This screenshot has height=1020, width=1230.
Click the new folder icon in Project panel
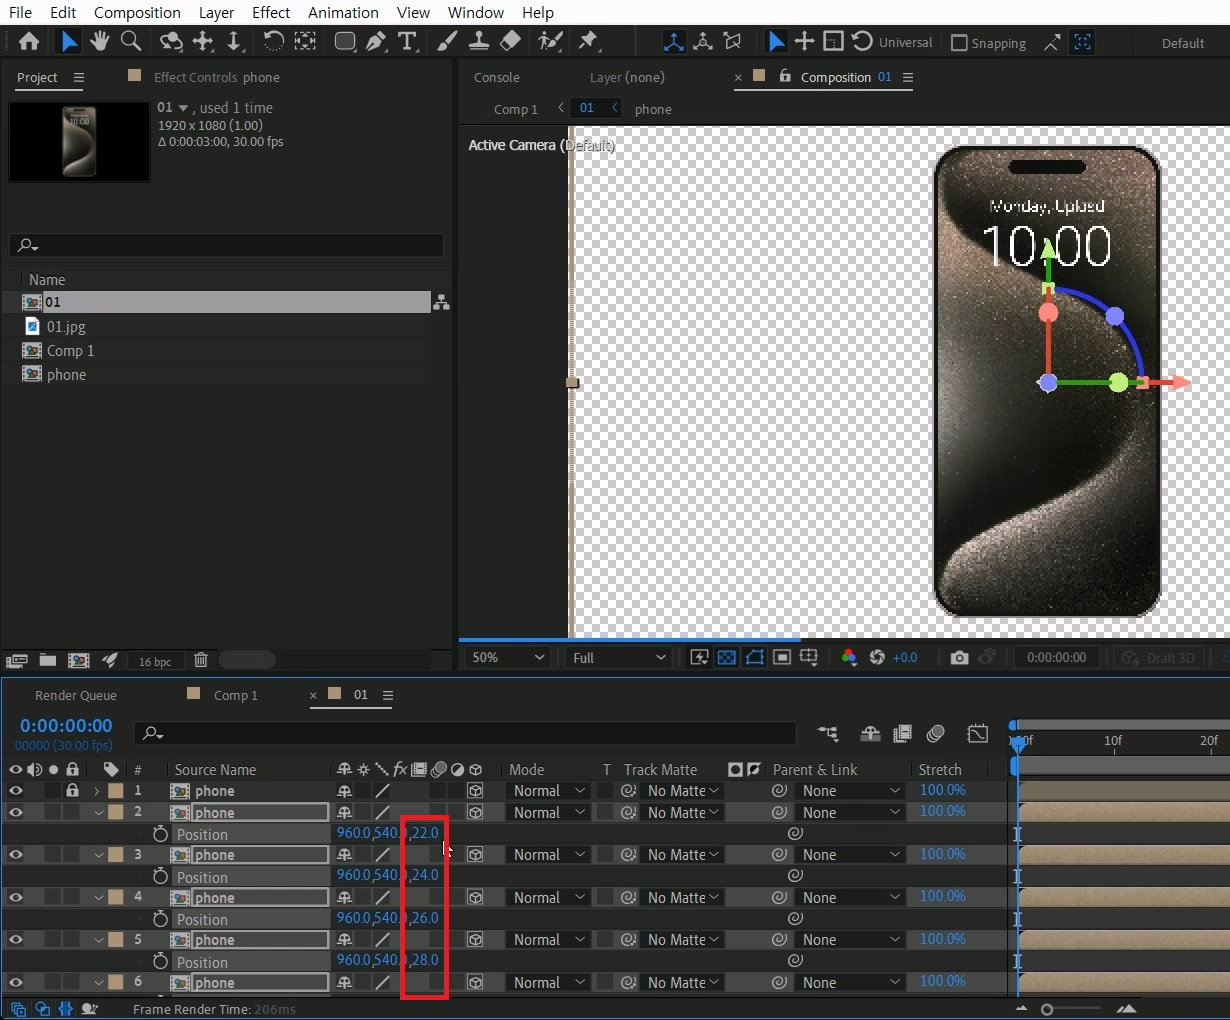tap(47, 660)
